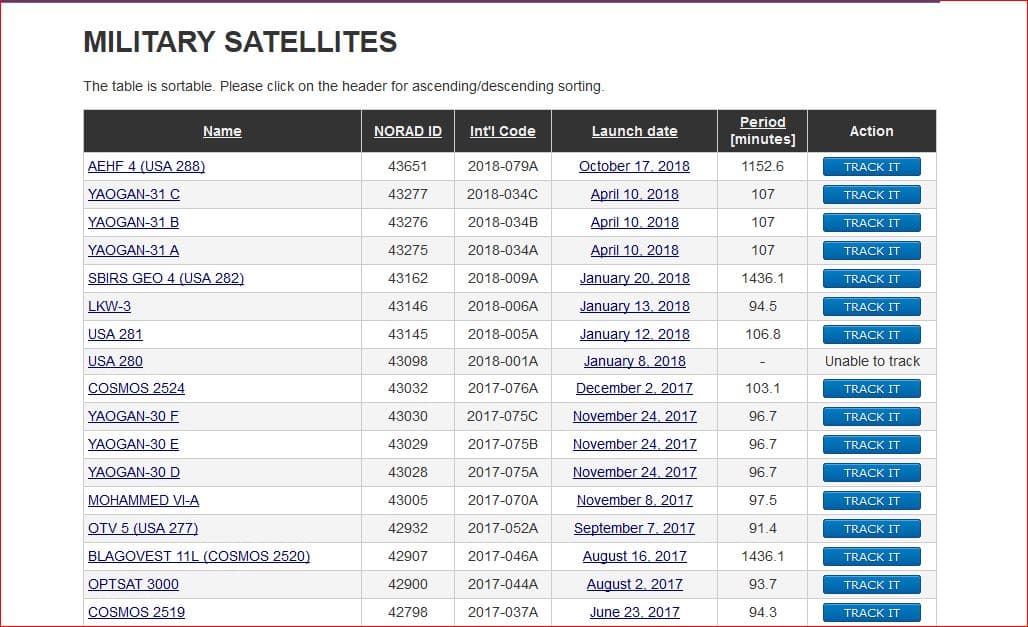
Task: Track the OPTSAT 3000 satellite
Action: tap(872, 585)
